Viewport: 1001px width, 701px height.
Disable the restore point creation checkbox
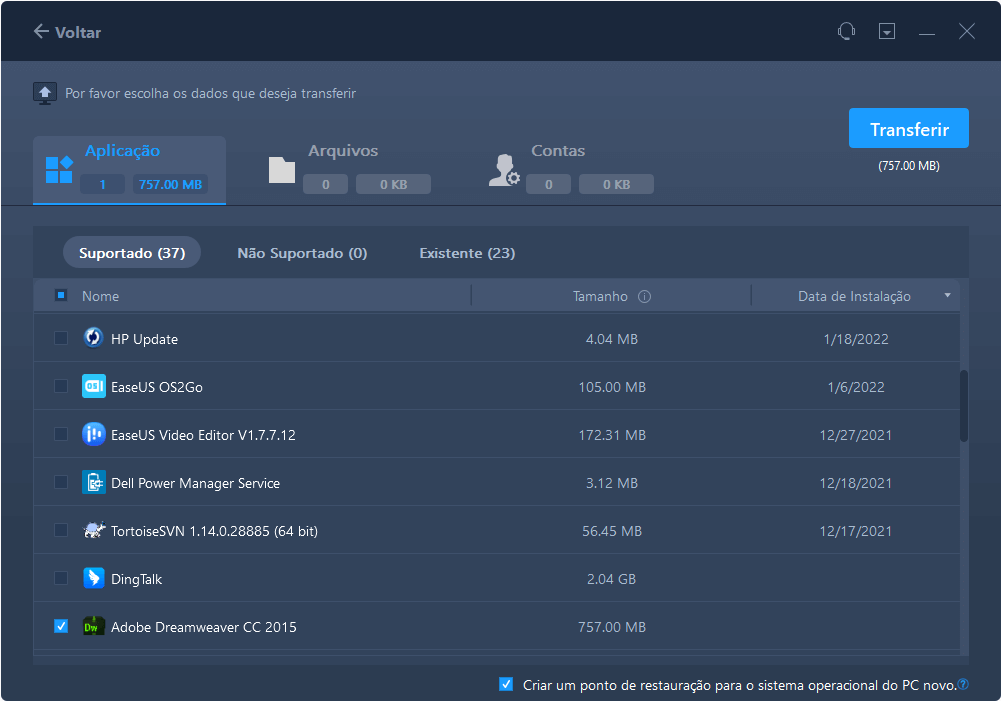pos(506,685)
